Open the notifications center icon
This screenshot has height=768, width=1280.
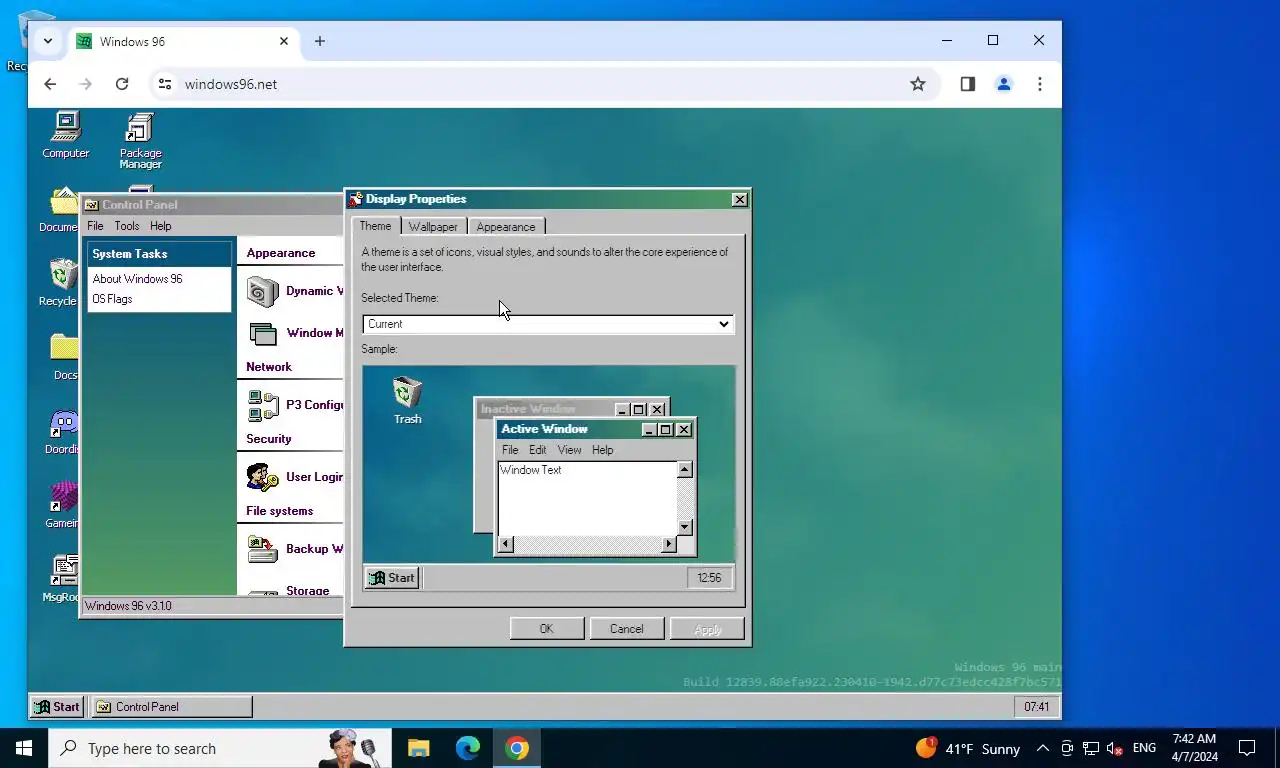coord(1247,748)
